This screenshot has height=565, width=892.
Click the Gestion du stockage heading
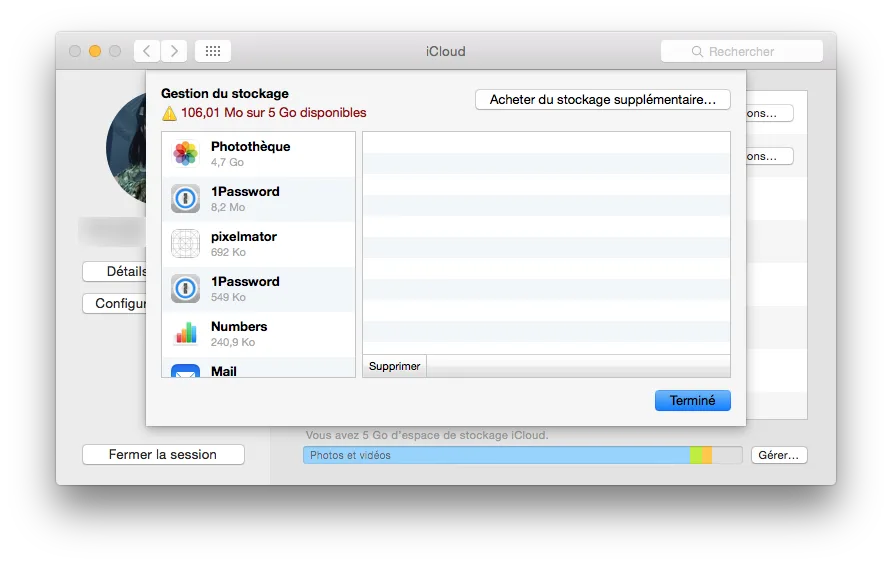tap(225, 93)
